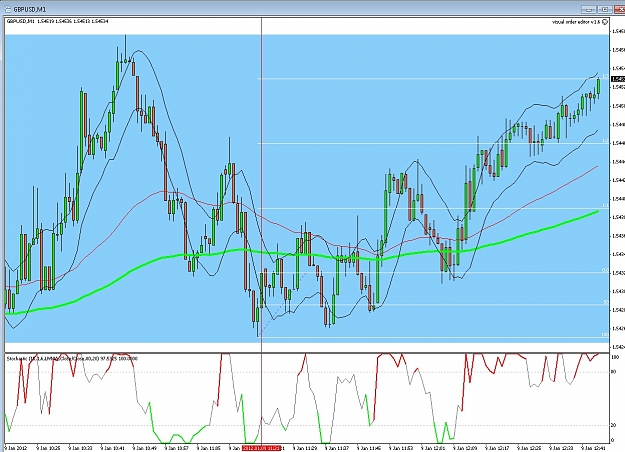The image size is (625, 452).
Task: Click the '9 Jan 10:33' time axis label
Action: pyautogui.click(x=80, y=448)
